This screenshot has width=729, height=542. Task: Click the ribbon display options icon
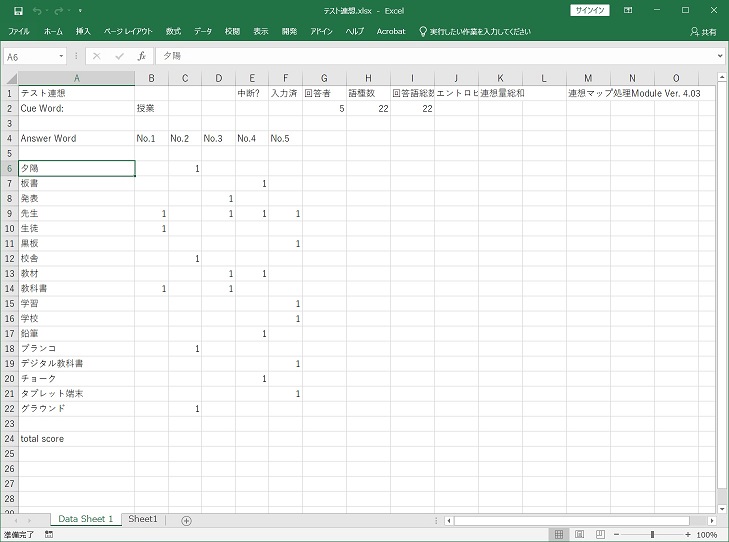(628, 10)
